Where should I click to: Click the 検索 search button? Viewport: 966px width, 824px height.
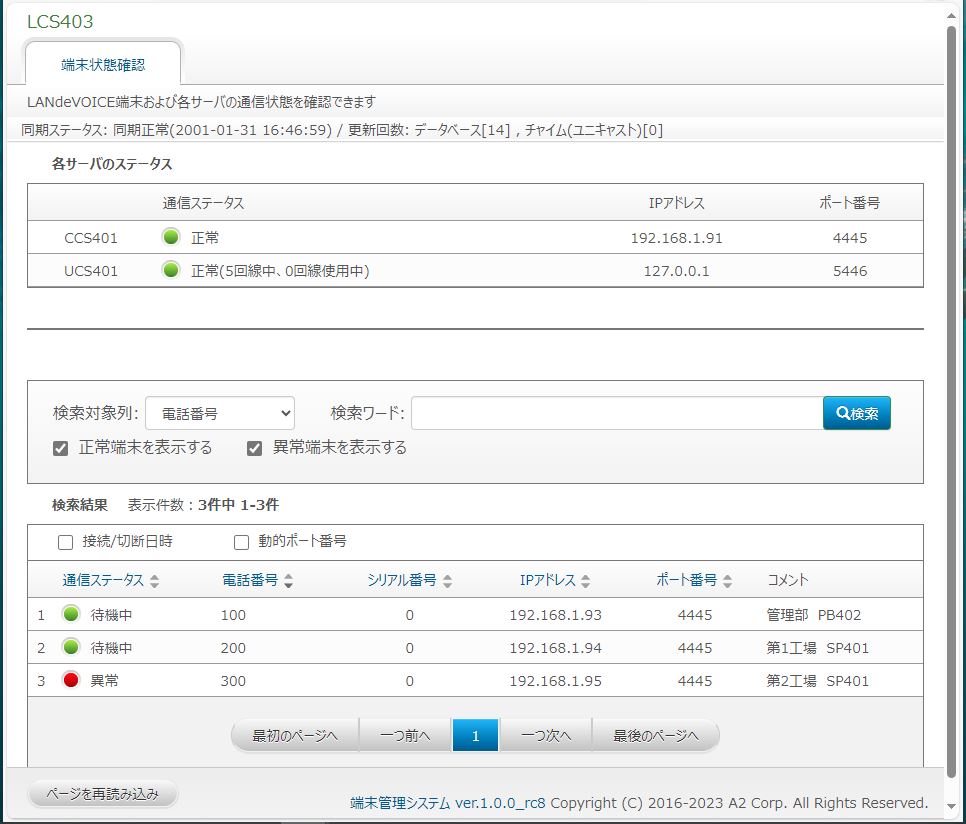click(856, 413)
